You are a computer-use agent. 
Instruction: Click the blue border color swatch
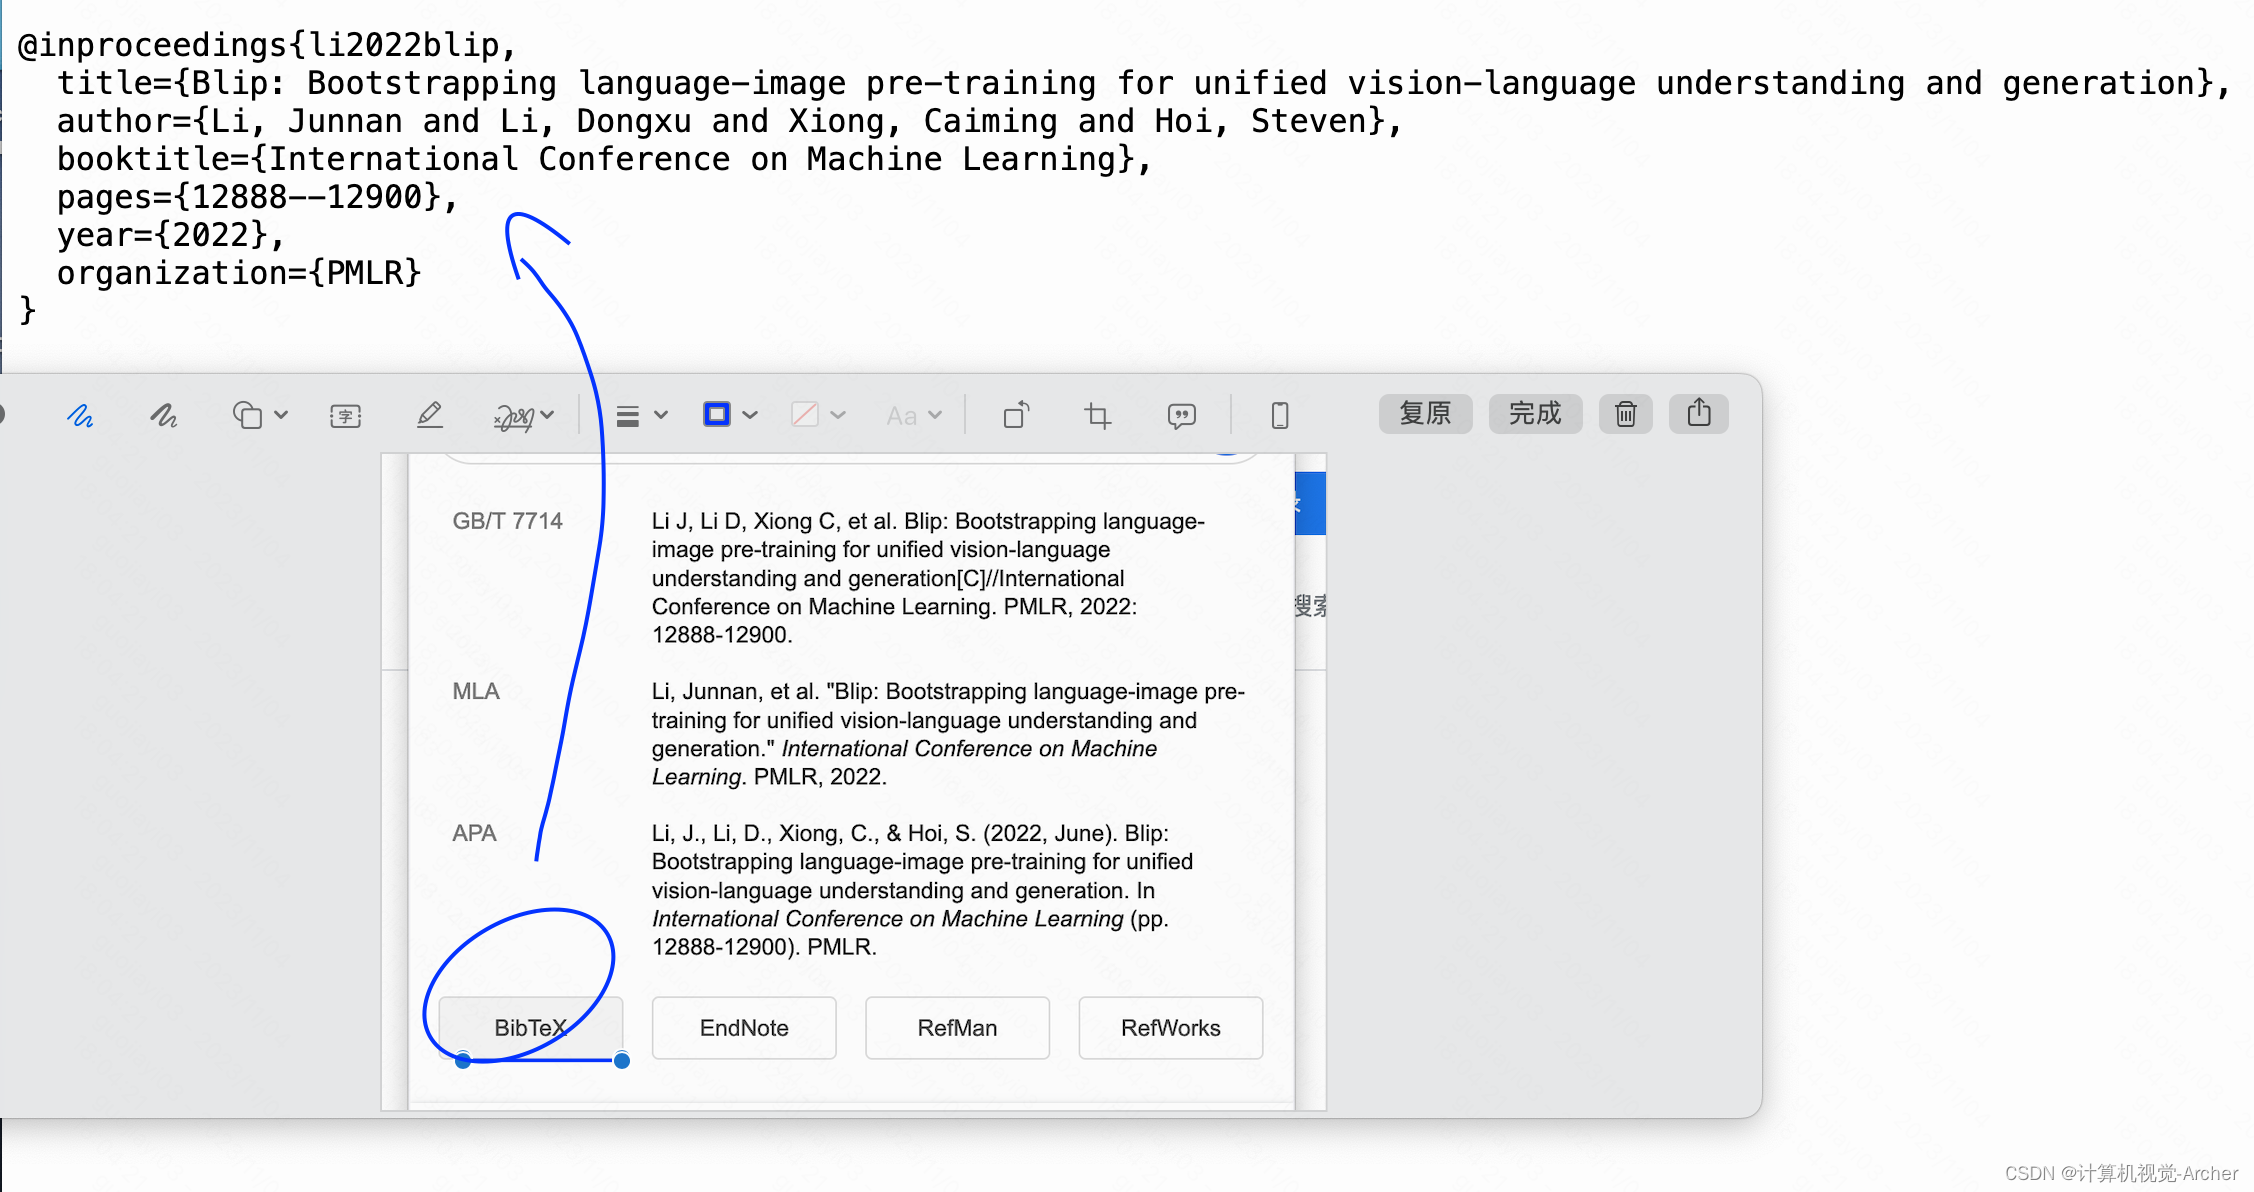[x=717, y=414]
